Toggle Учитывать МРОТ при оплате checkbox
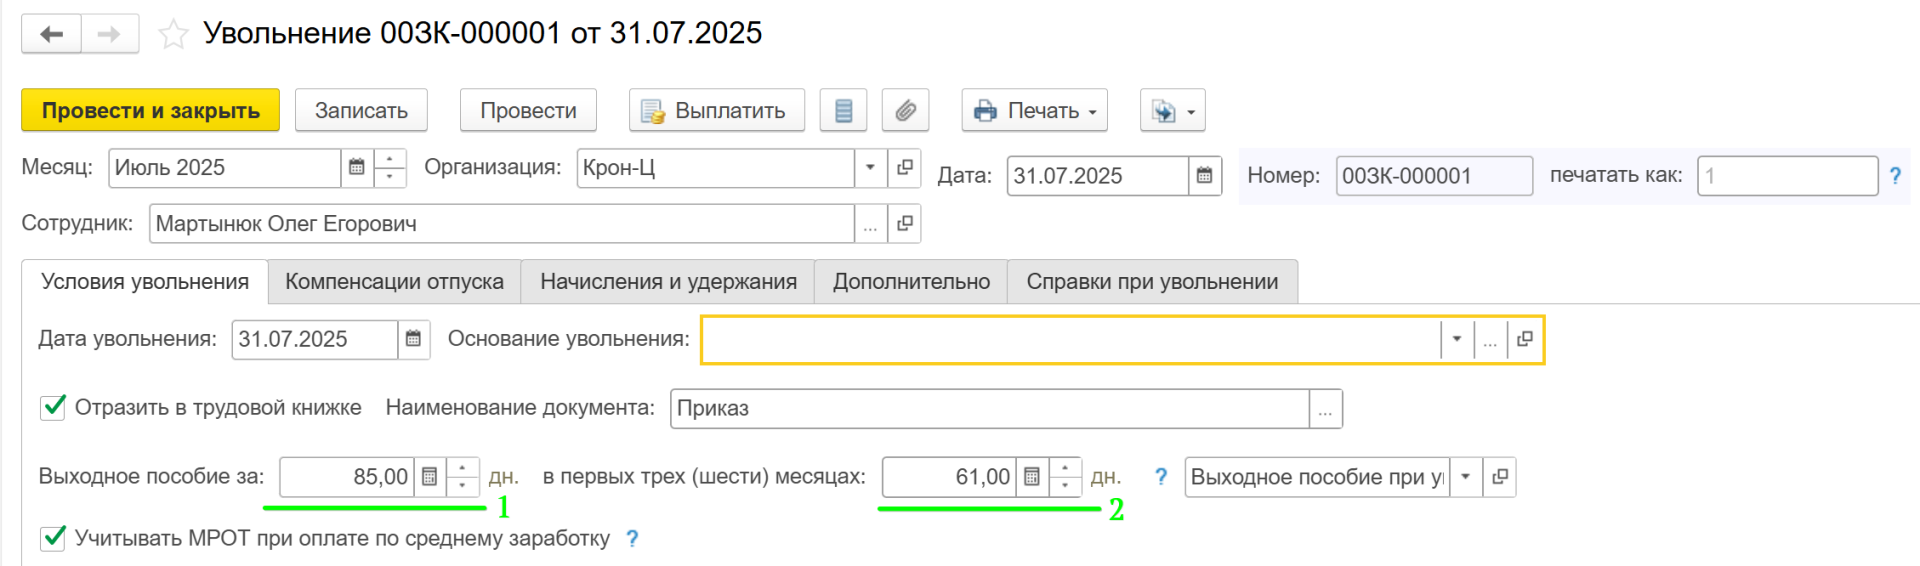 click(x=53, y=538)
